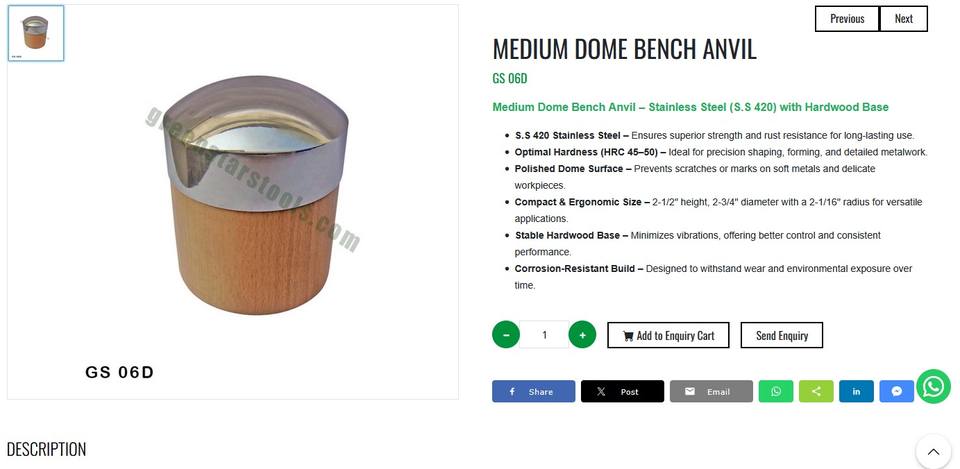The image size is (960, 469).
Task: Click the quantity input field
Action: click(544, 335)
